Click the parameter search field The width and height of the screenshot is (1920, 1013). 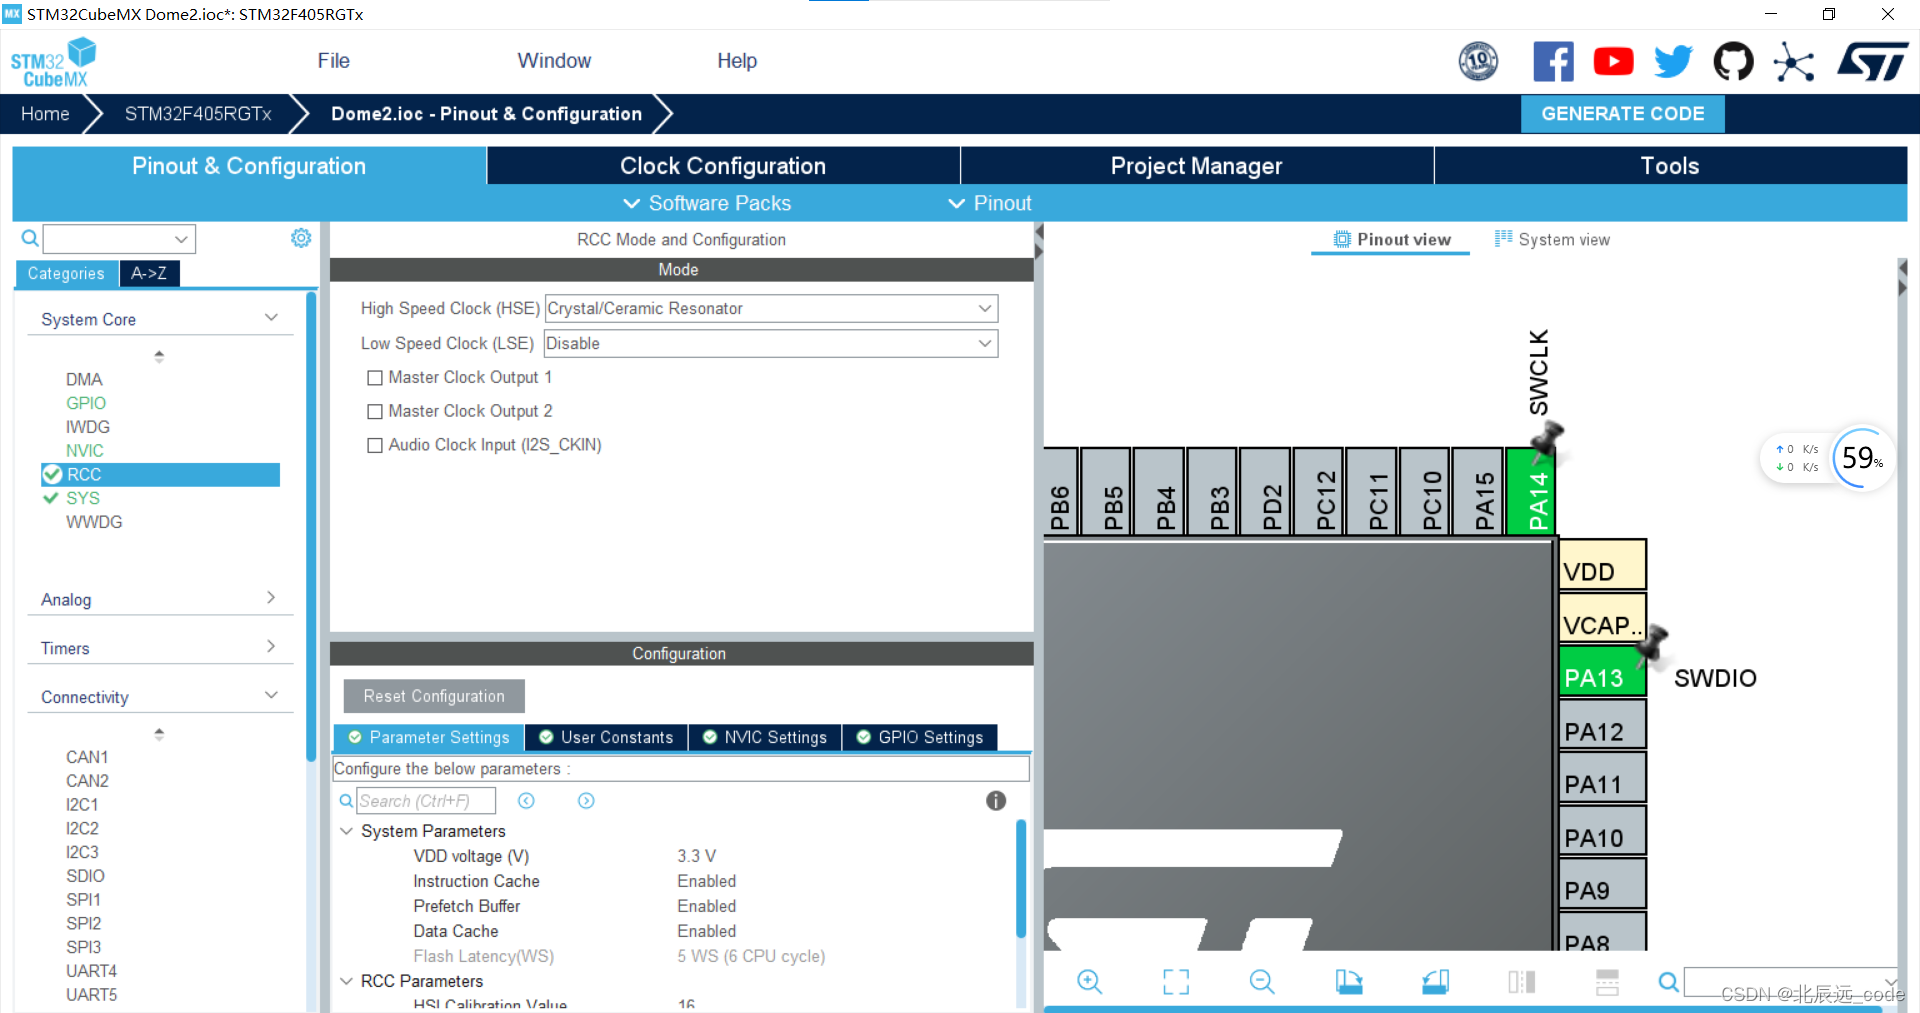(x=426, y=800)
